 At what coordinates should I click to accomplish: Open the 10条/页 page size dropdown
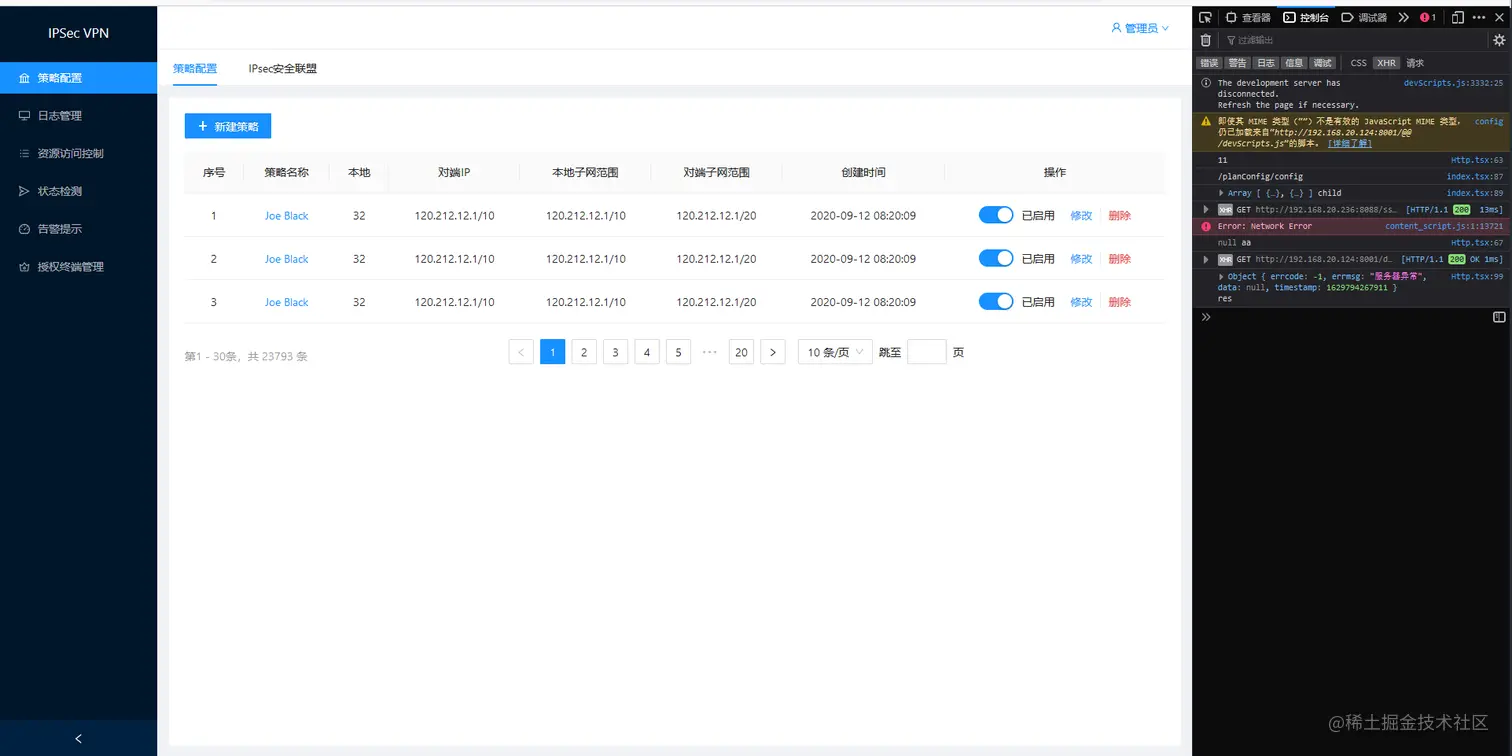point(834,351)
